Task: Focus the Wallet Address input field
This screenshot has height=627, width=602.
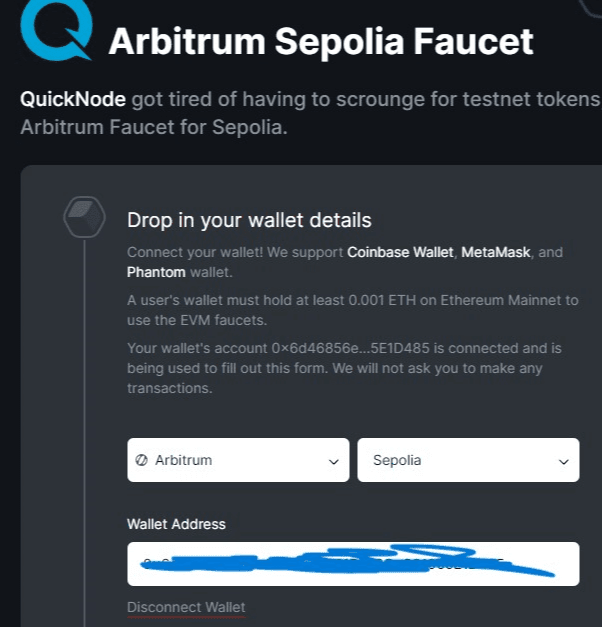Action: click(x=353, y=564)
